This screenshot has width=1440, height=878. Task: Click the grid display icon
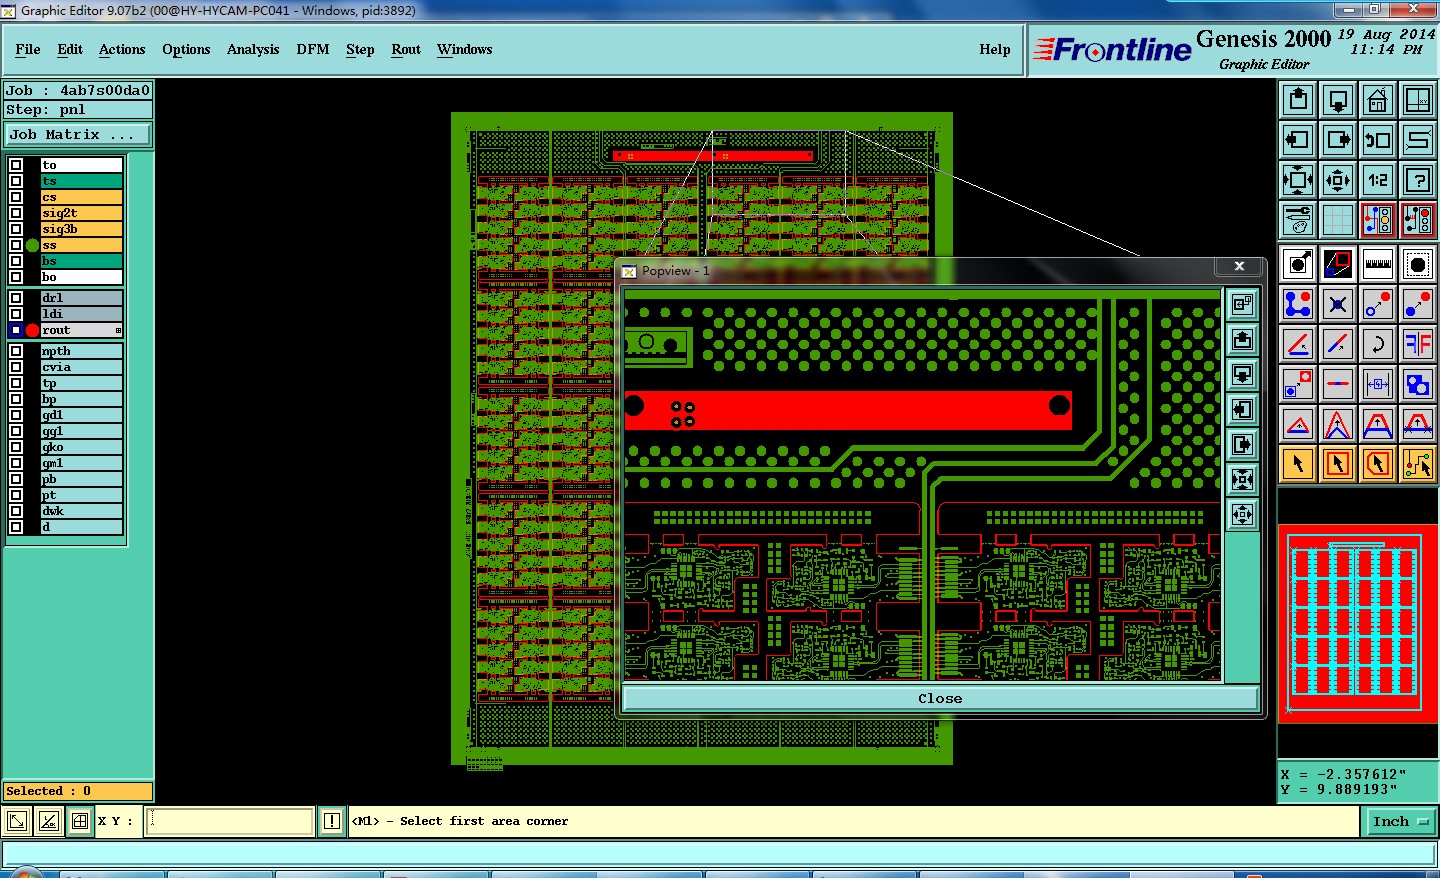pyautogui.click(x=1338, y=219)
